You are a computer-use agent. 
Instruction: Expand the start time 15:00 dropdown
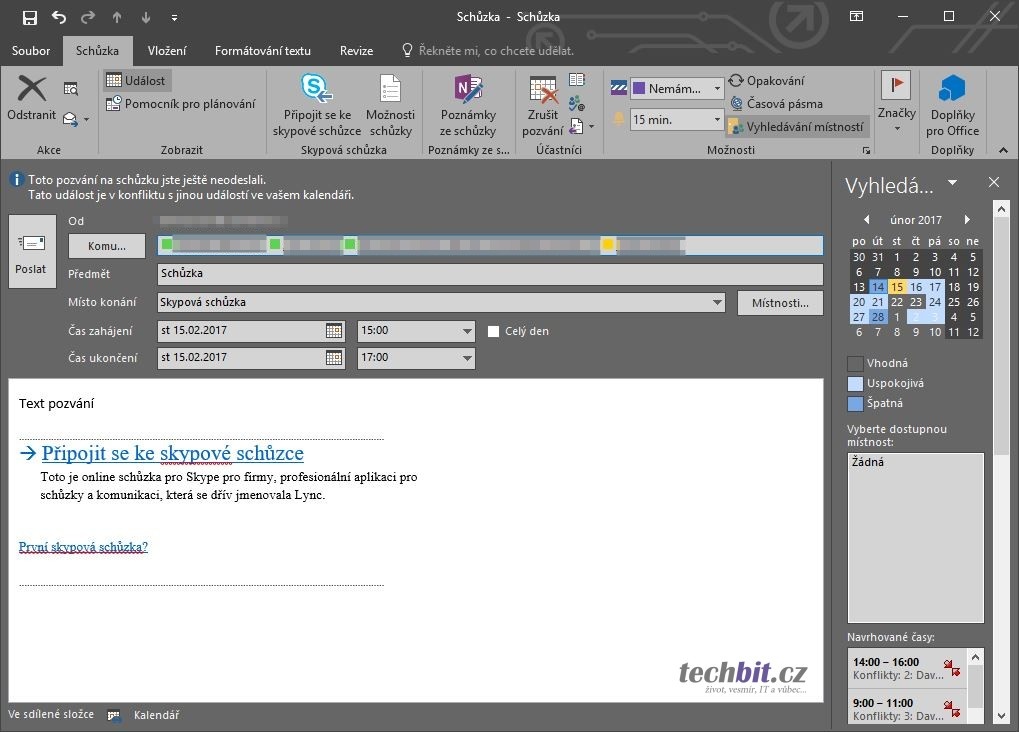coord(467,331)
